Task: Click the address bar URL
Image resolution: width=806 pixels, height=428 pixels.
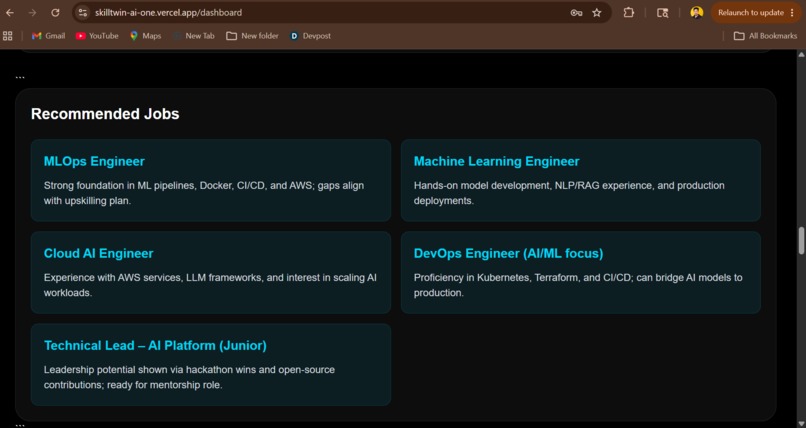Action: 168,13
